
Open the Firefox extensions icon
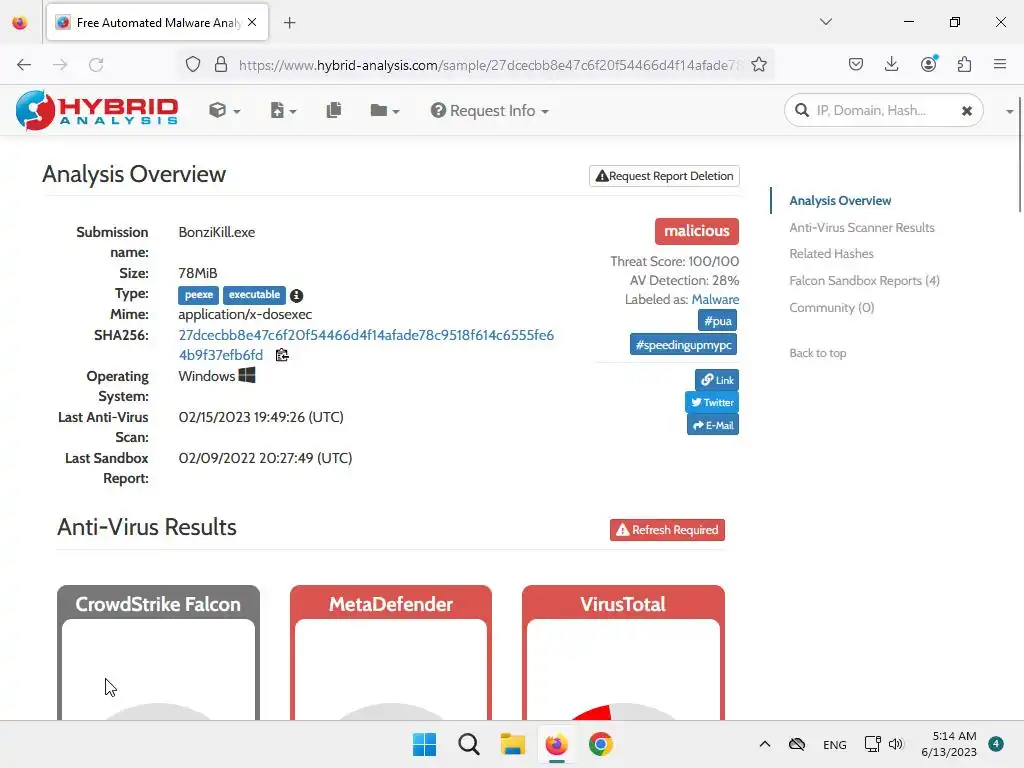click(x=964, y=64)
